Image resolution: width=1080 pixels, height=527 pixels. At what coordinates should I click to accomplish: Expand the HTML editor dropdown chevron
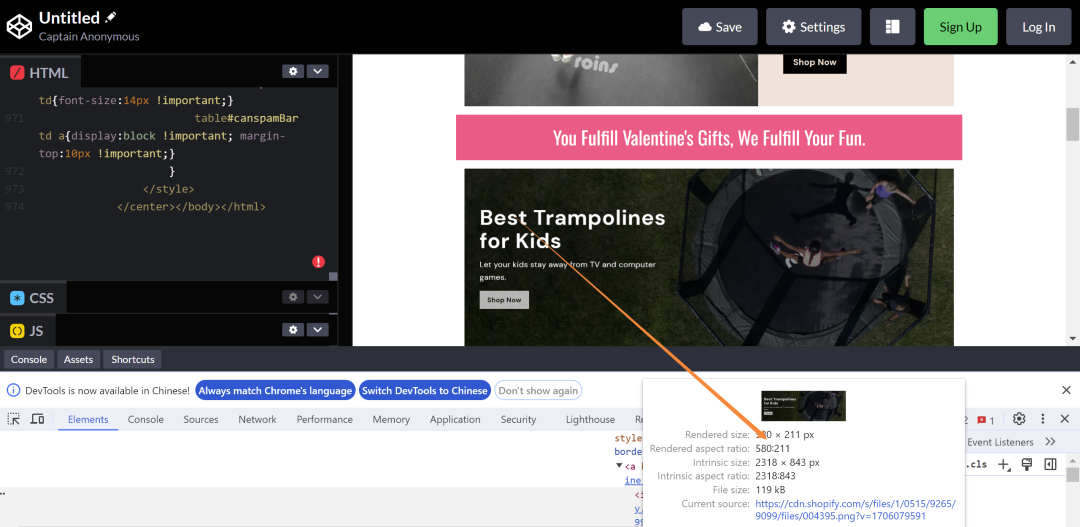coord(318,72)
